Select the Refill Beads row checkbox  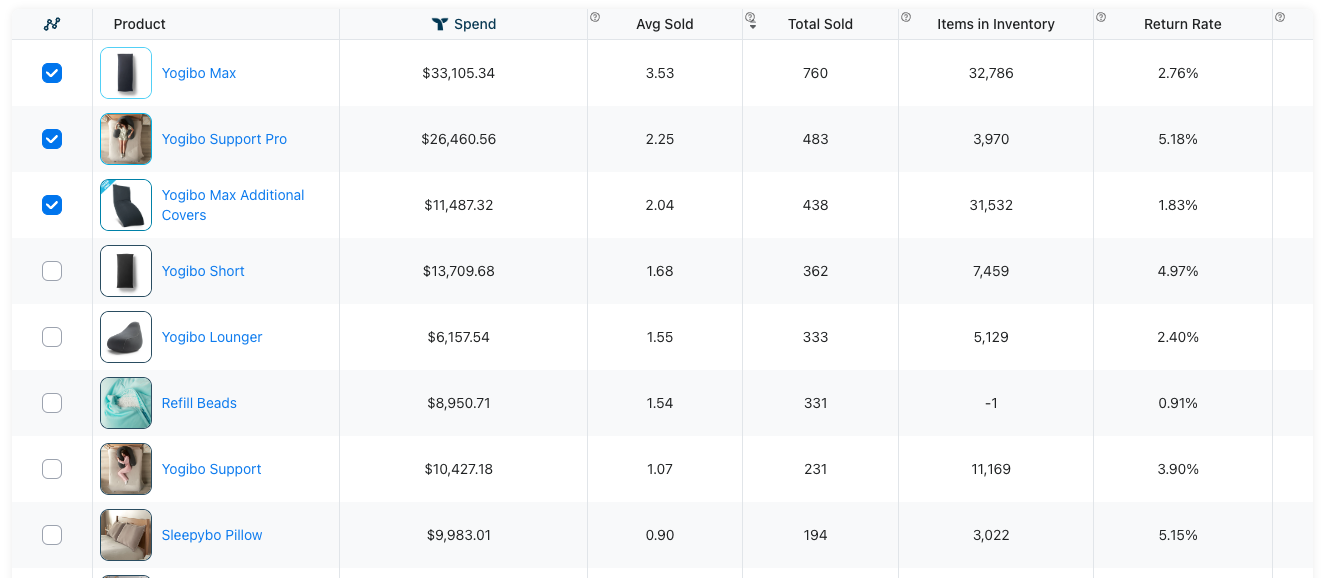52,403
